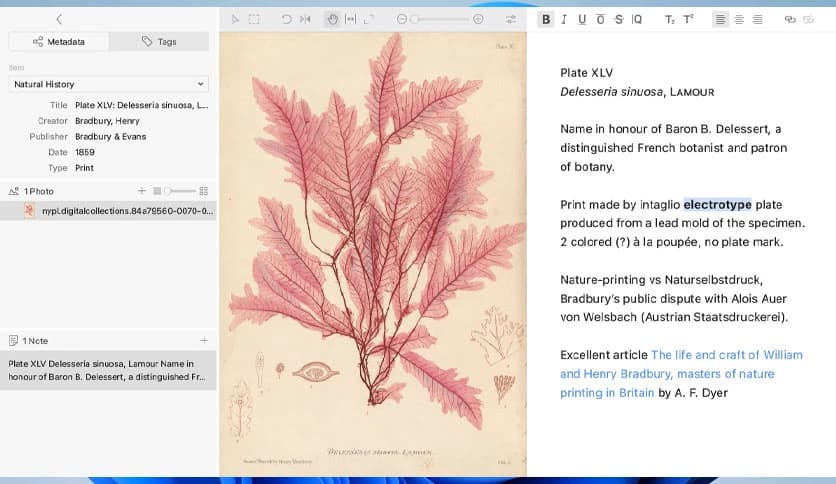Image resolution: width=836 pixels, height=484 pixels.
Task: Apply blockquote formatting
Action: pyautogui.click(x=637, y=20)
